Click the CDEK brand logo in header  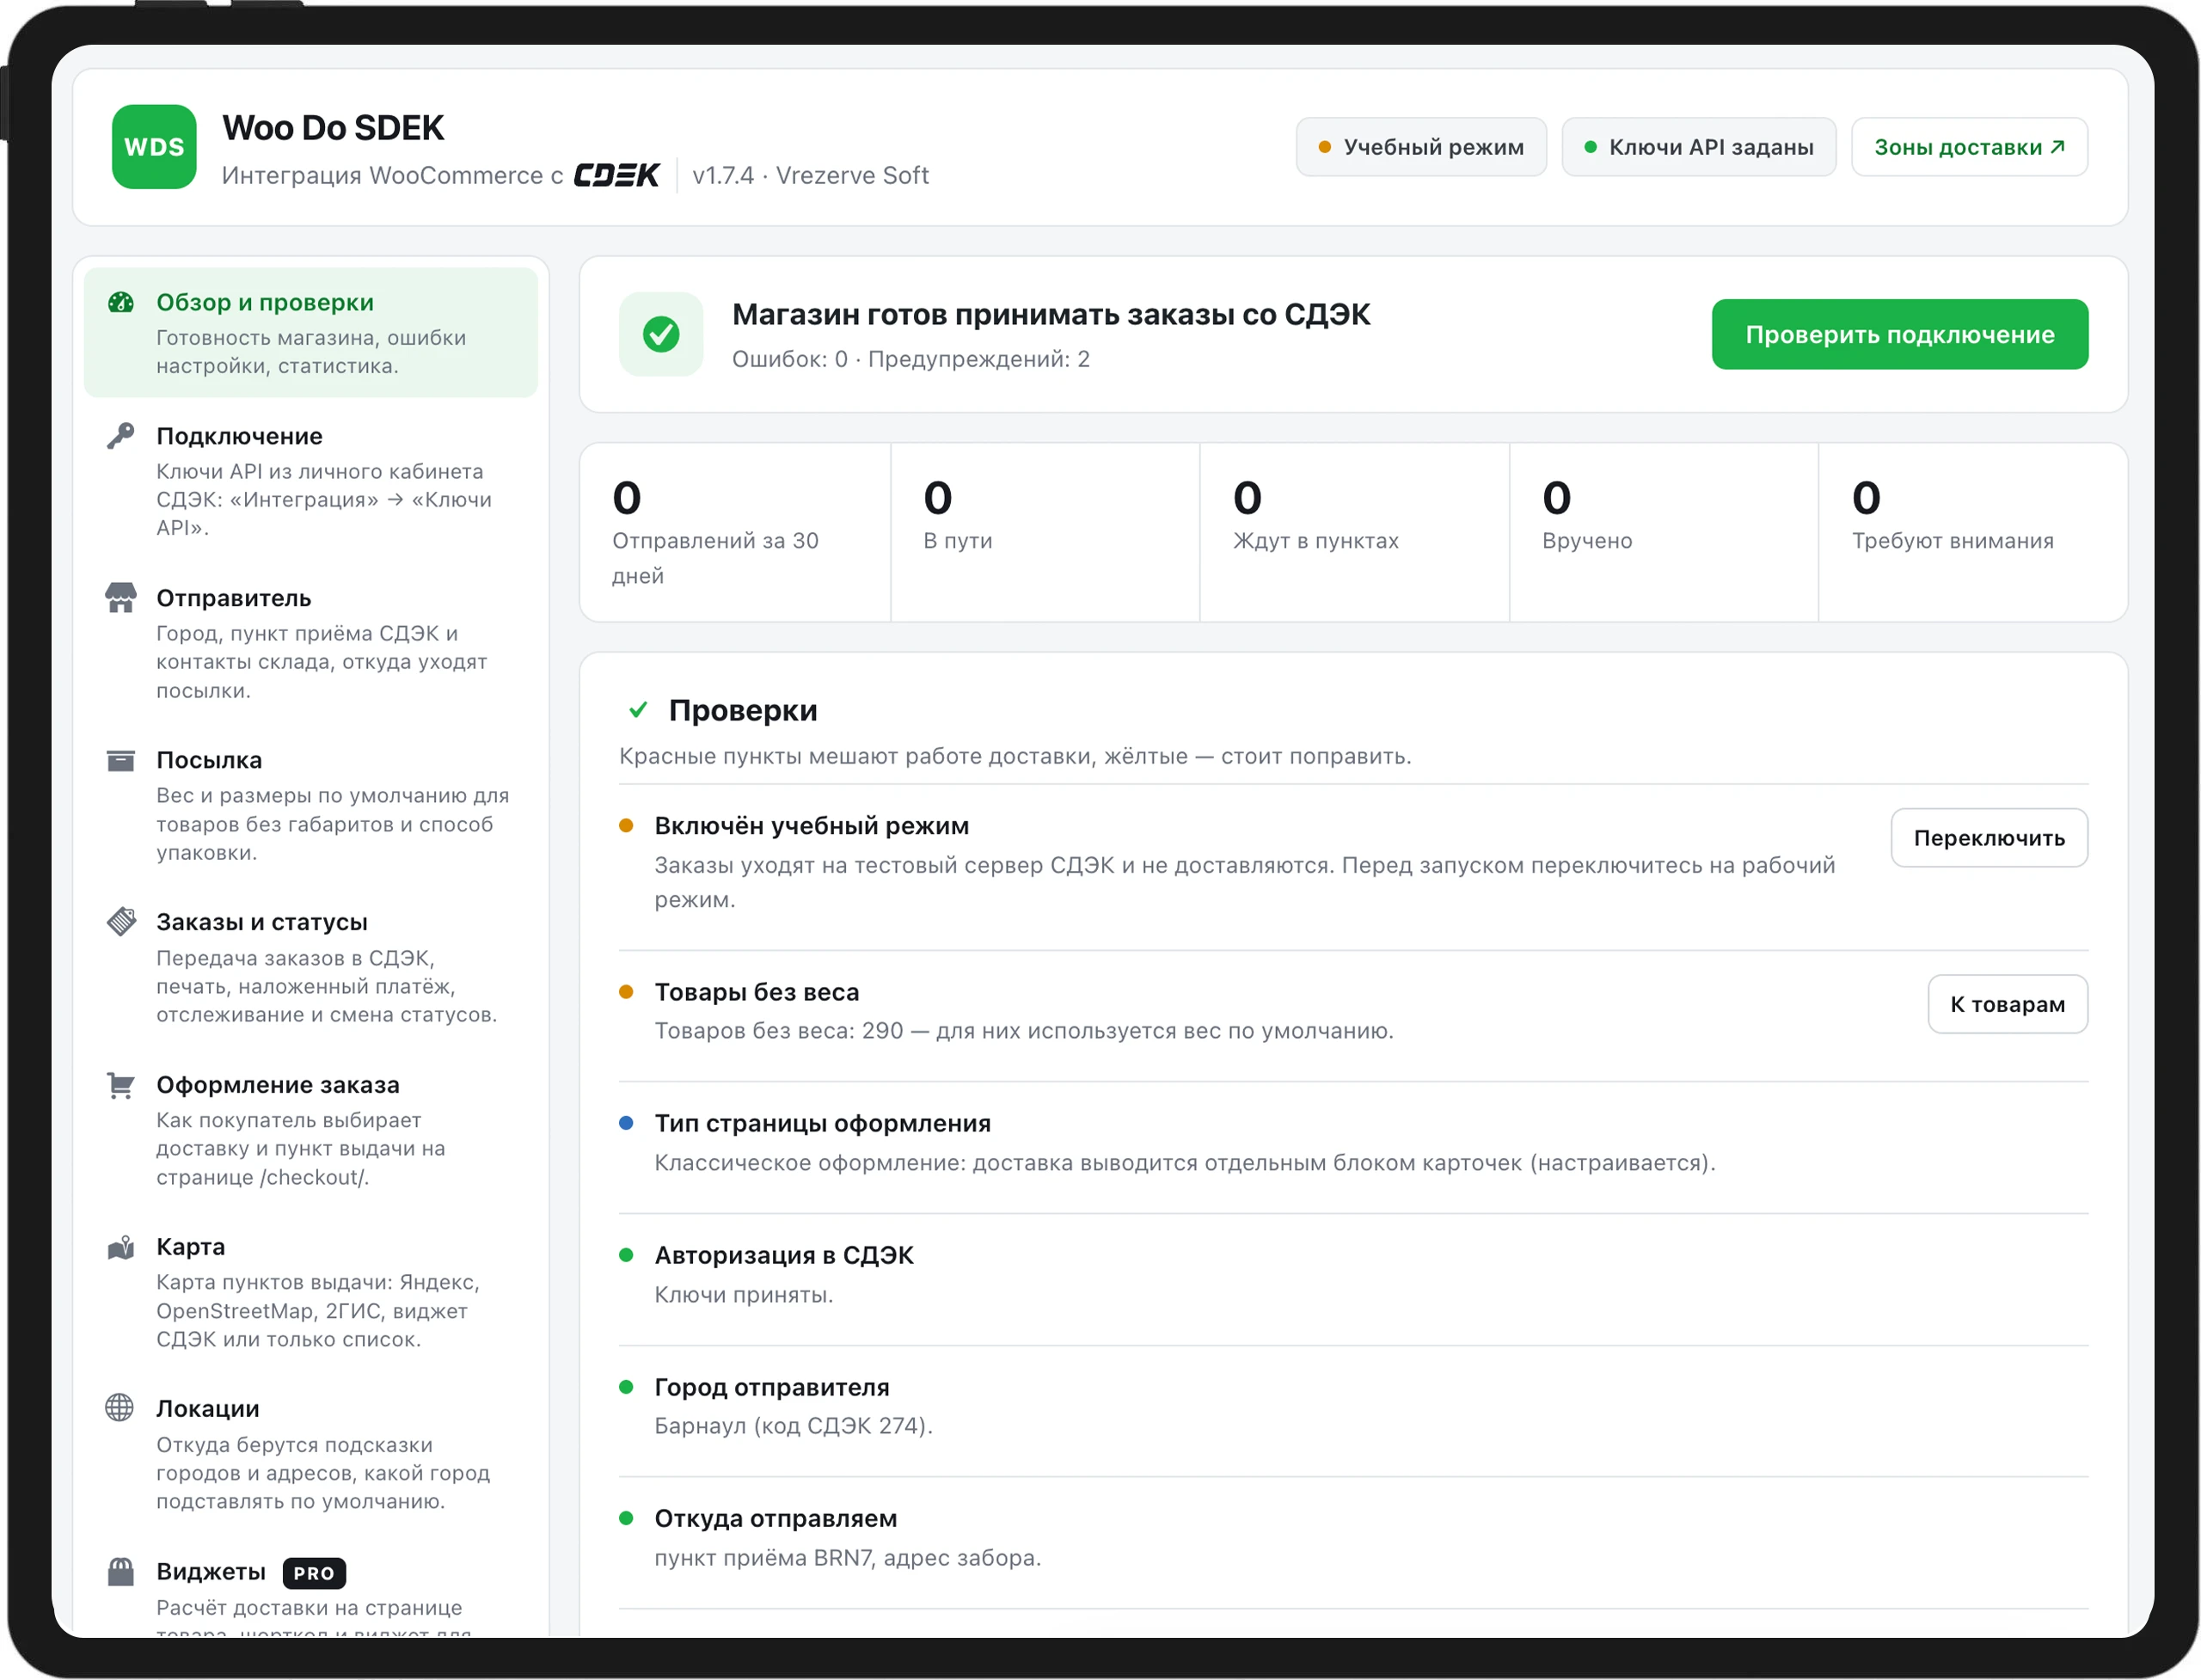point(616,176)
